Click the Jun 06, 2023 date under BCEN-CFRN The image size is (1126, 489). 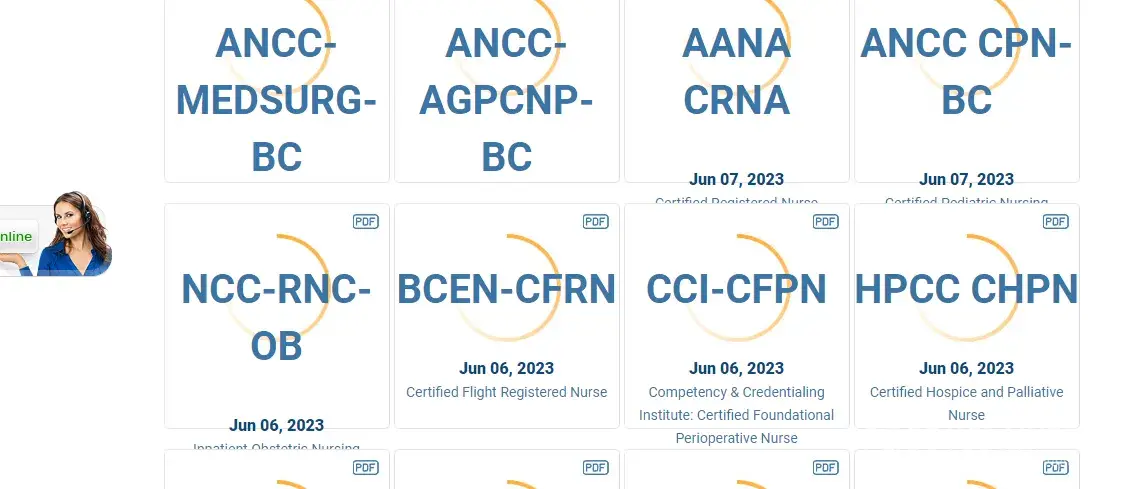507,368
